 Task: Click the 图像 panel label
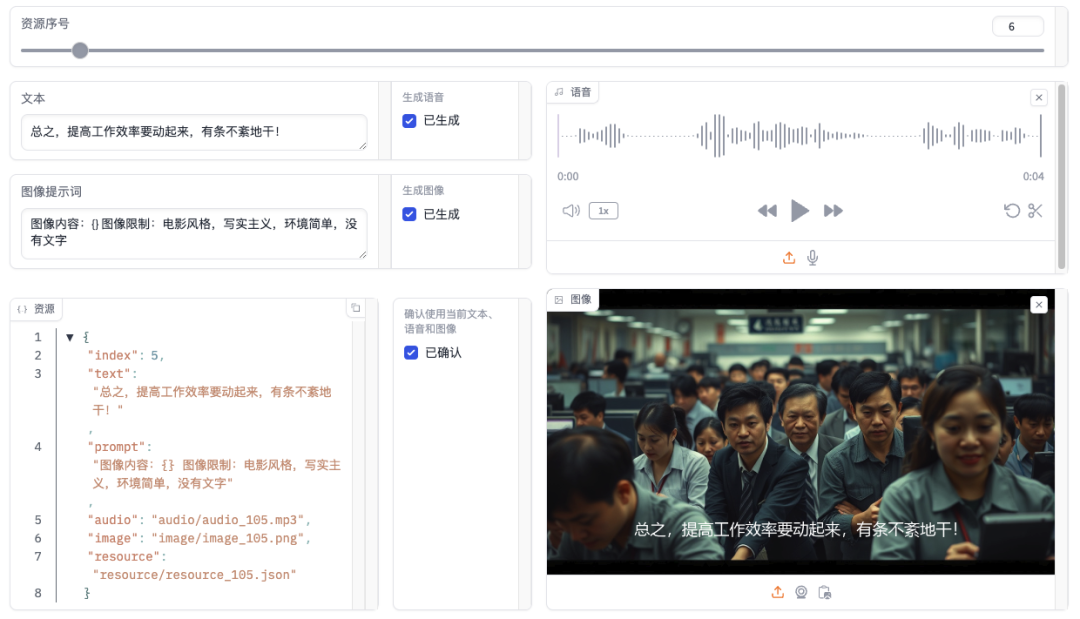point(573,300)
